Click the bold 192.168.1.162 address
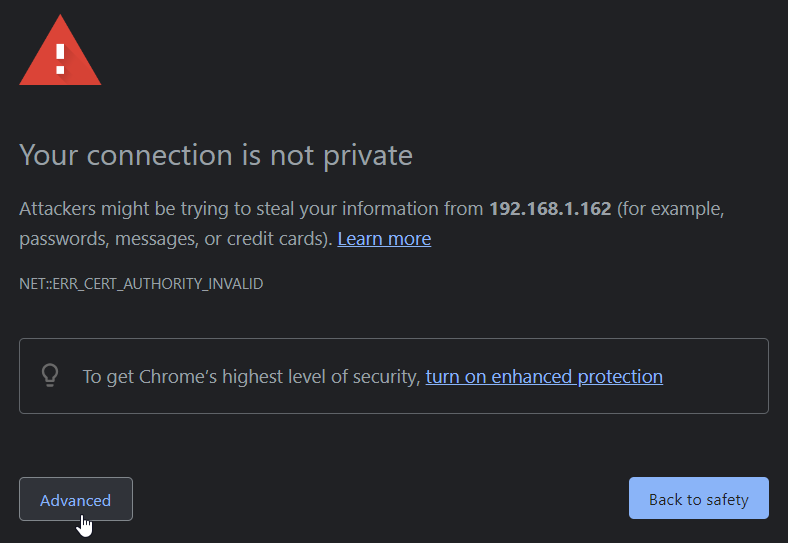The height and width of the screenshot is (543, 788). (x=549, y=210)
